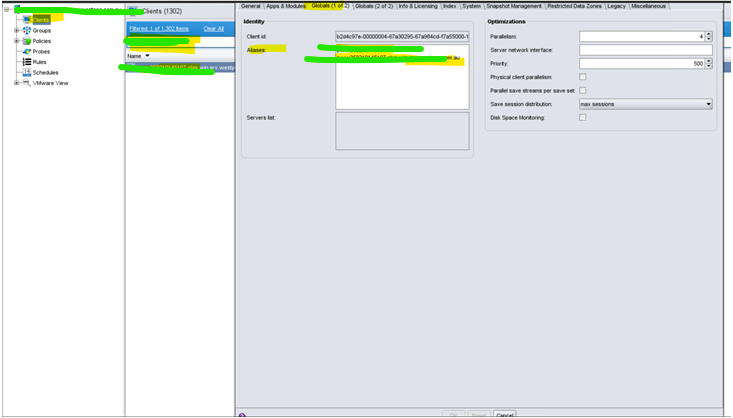The width and height of the screenshot is (733, 418).
Task: Select the filtered client row in list
Action: coord(180,67)
